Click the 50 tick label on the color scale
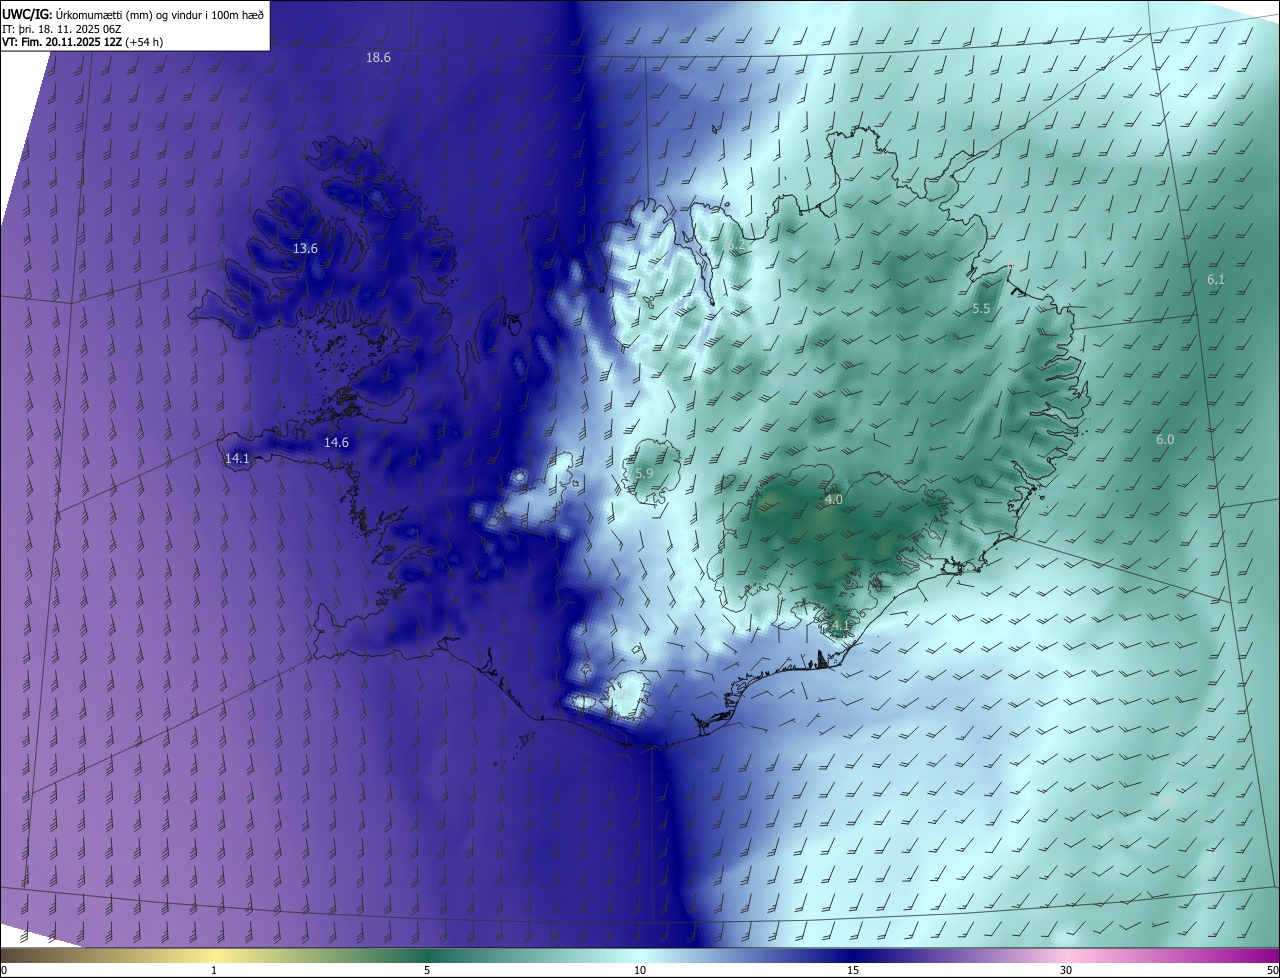 pyautogui.click(x=1272, y=970)
